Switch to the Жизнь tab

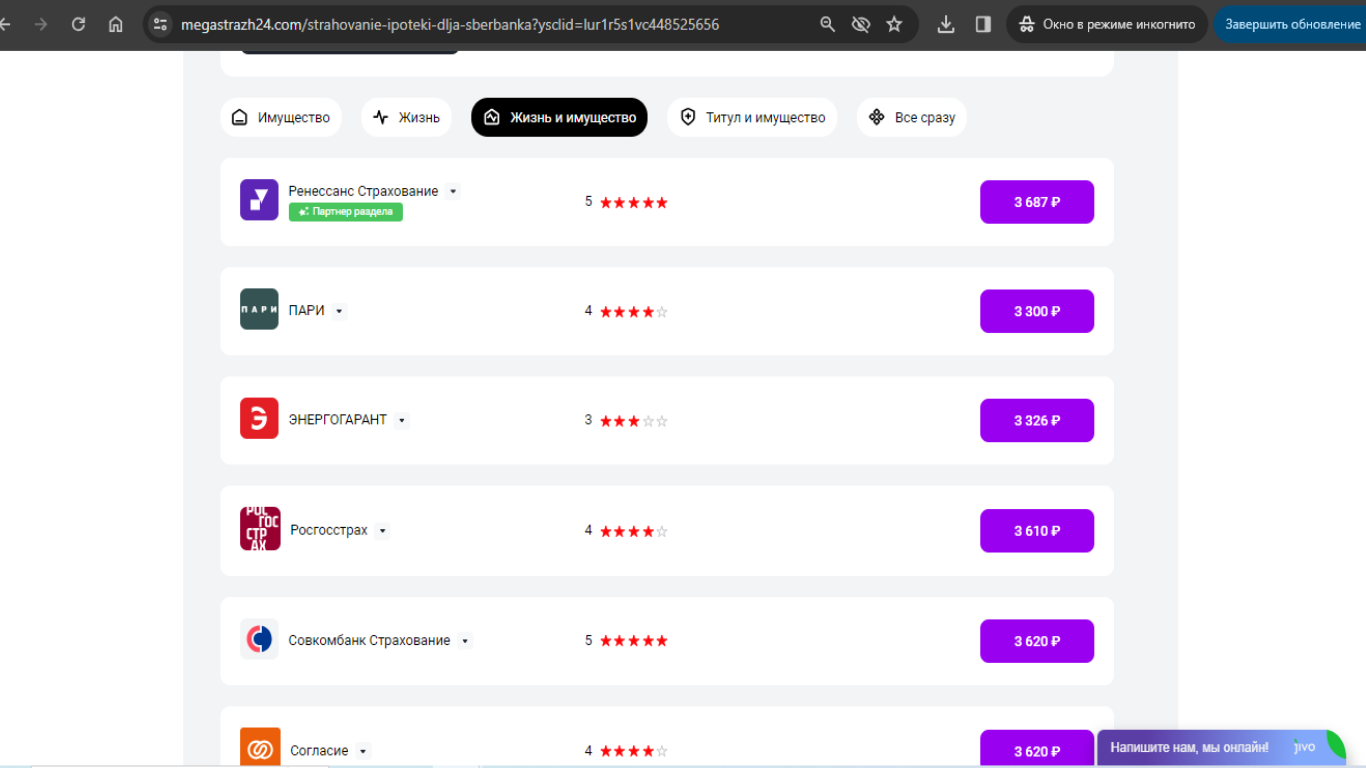(406, 117)
